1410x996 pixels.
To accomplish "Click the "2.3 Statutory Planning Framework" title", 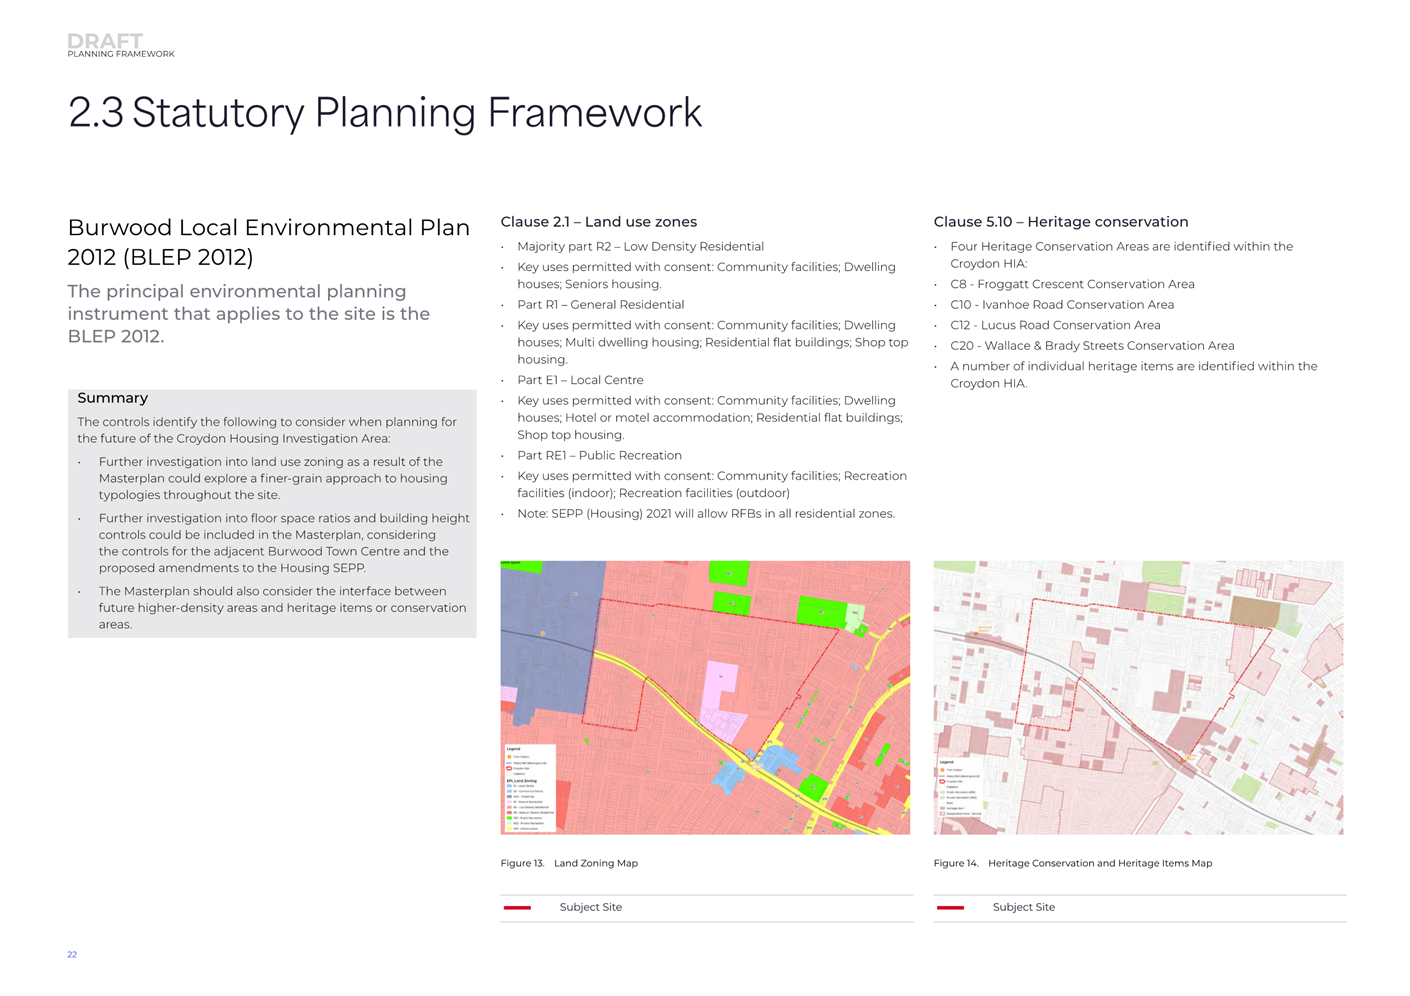I will pos(385,113).
